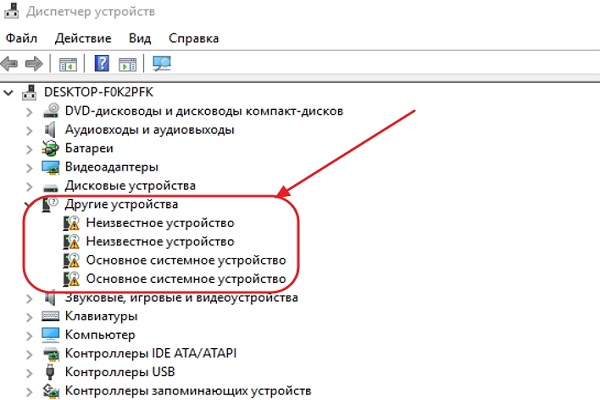Screen dimensions: 600x400
Task: Expand the Клавиатуры category arrow
Action: pos(29,317)
